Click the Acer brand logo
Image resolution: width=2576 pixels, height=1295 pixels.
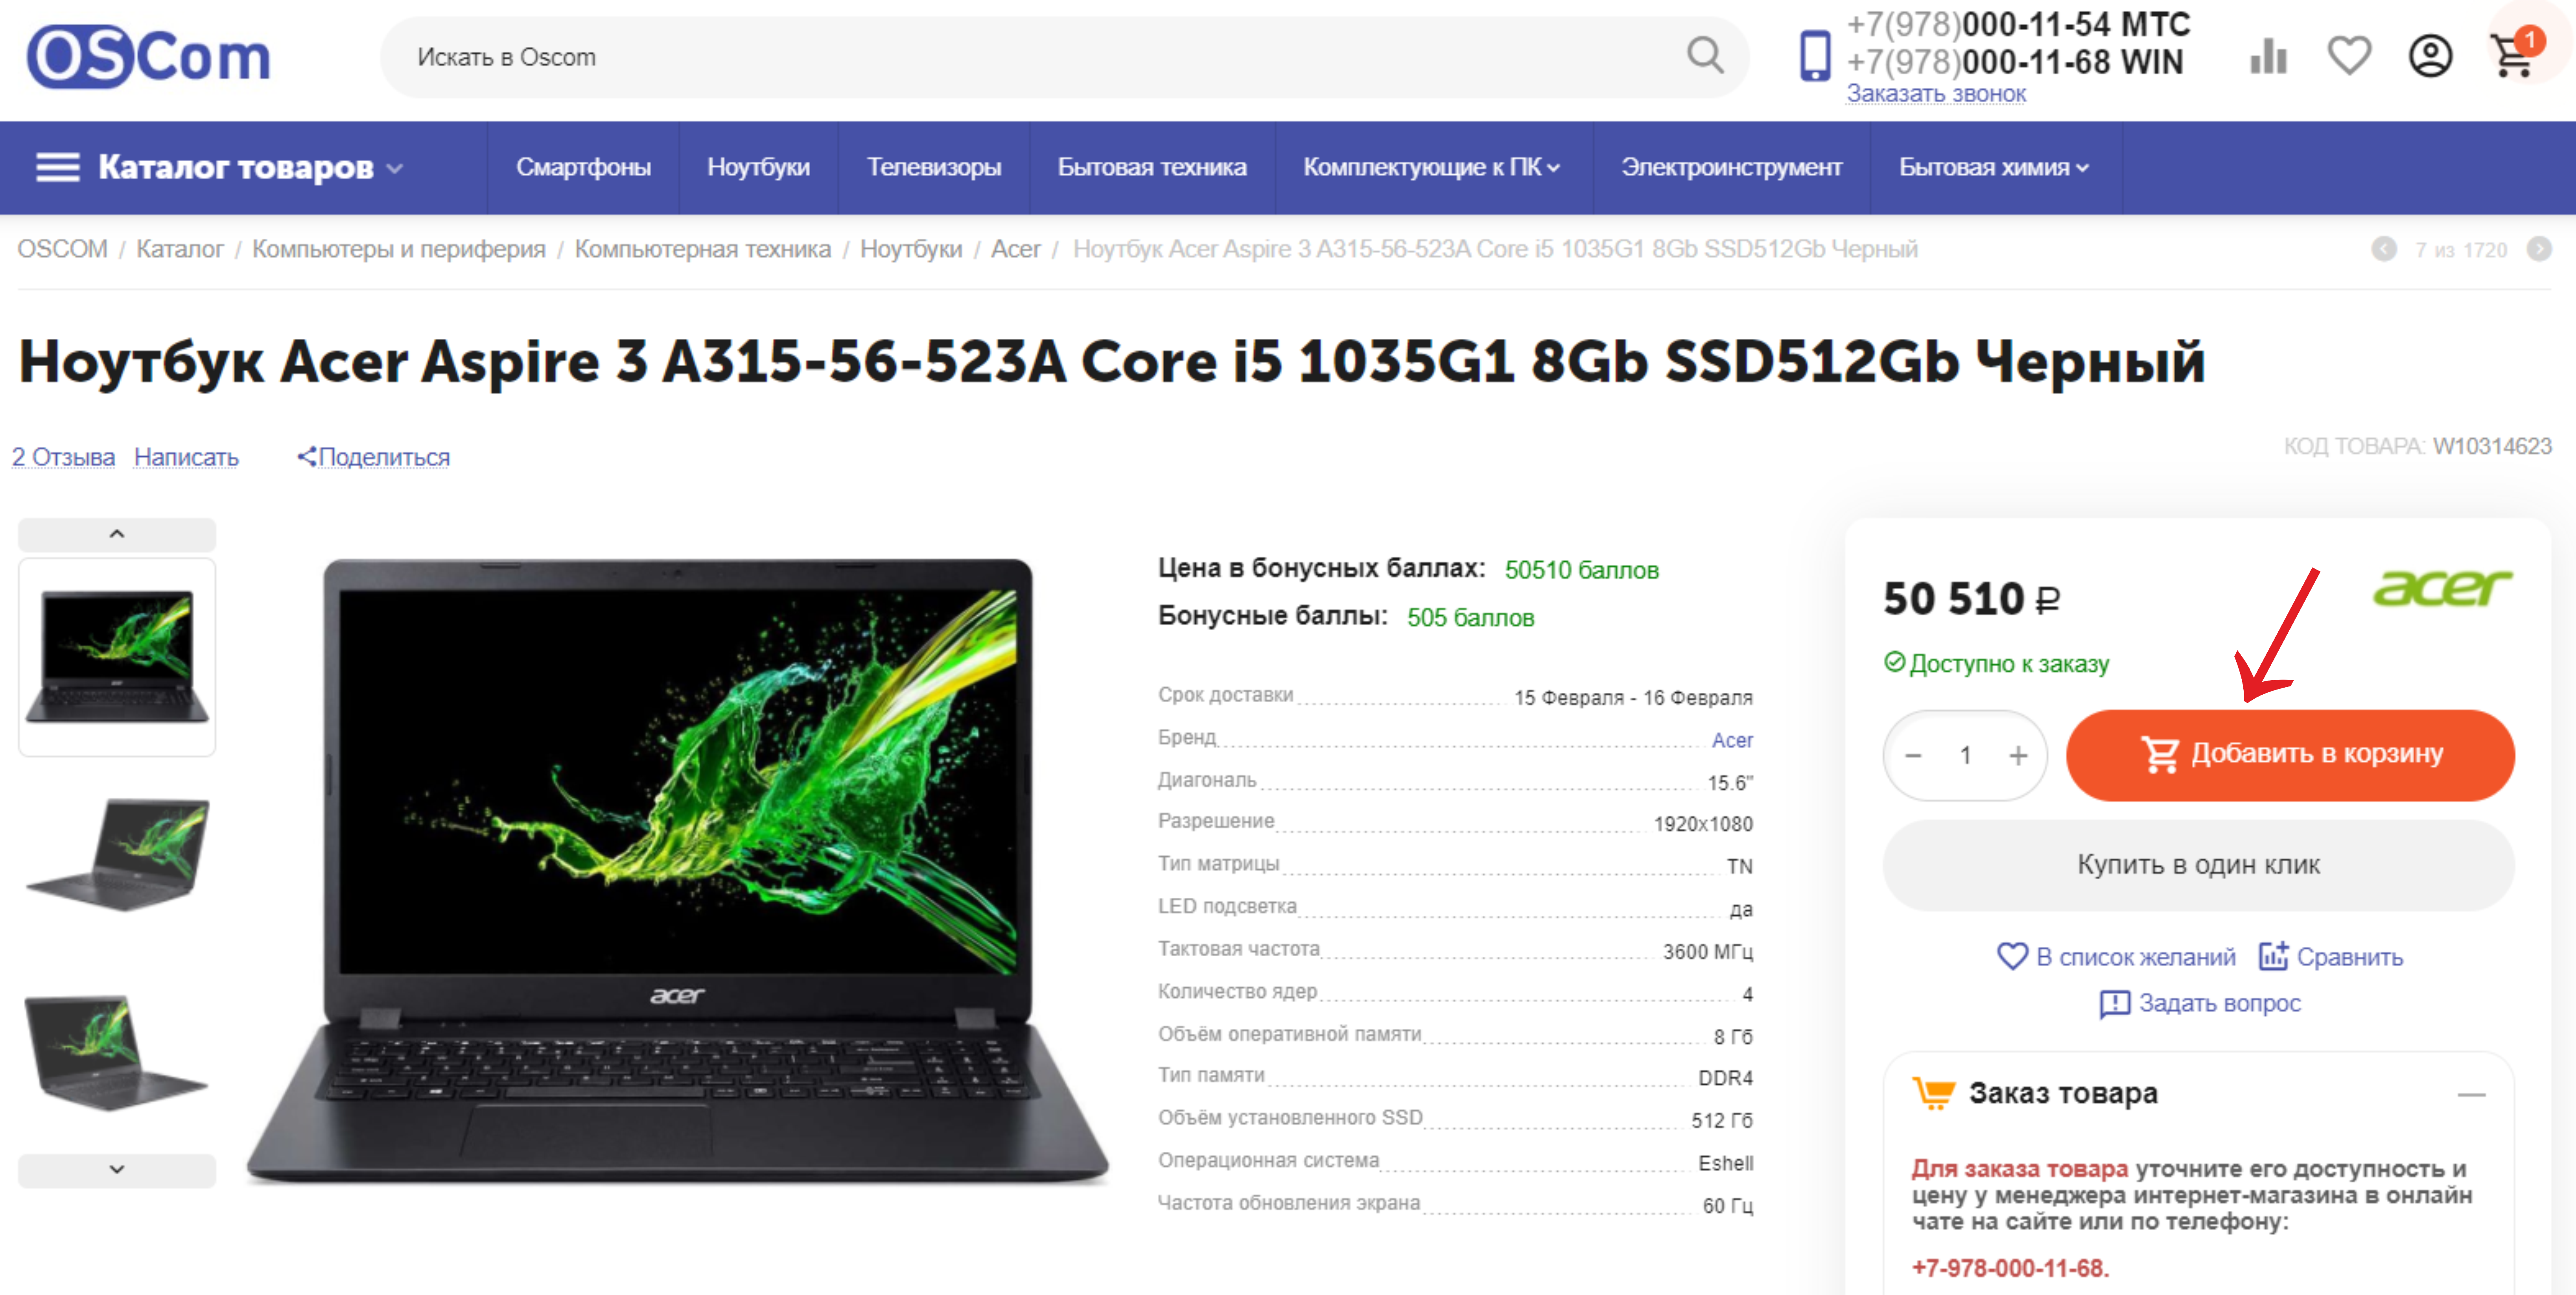[2442, 588]
